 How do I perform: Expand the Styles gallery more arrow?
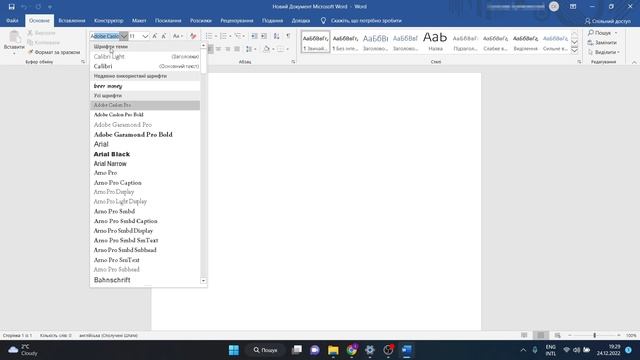tap(574, 51)
